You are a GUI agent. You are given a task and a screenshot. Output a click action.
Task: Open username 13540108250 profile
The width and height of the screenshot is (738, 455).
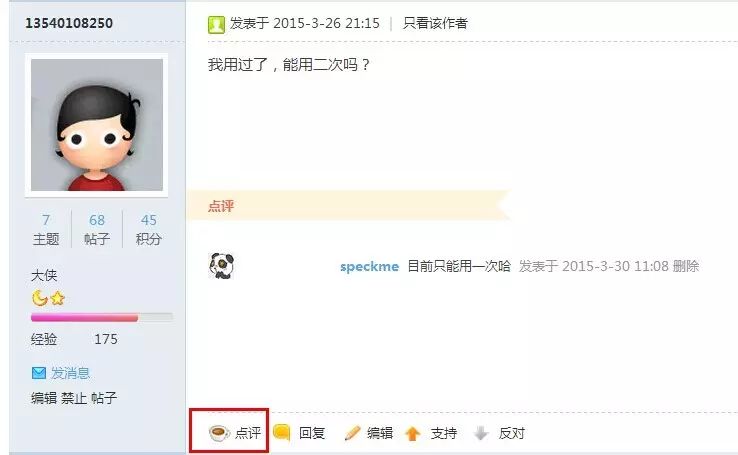(x=69, y=23)
